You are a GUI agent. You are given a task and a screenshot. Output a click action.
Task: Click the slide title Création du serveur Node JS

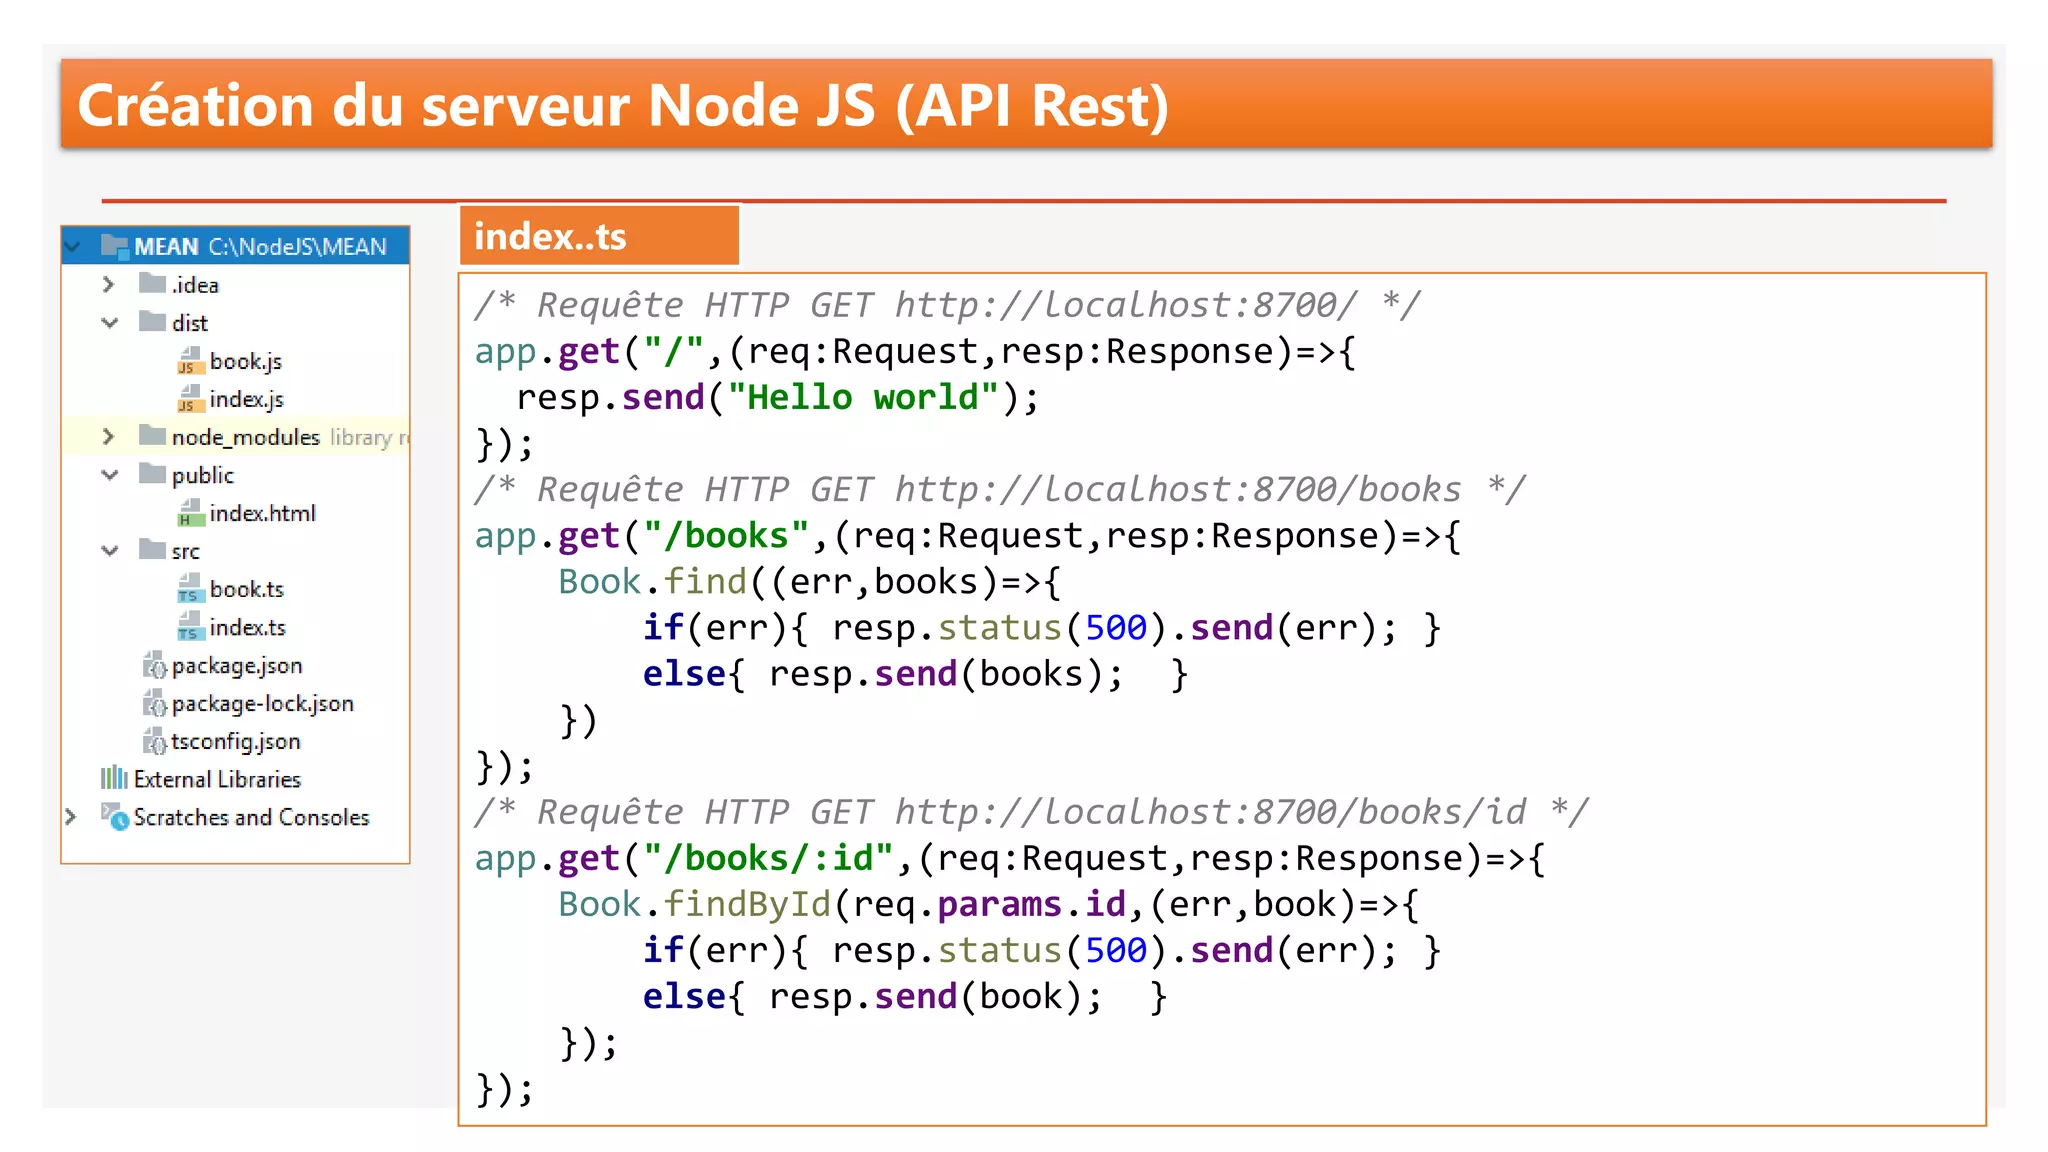pyautogui.click(x=623, y=105)
